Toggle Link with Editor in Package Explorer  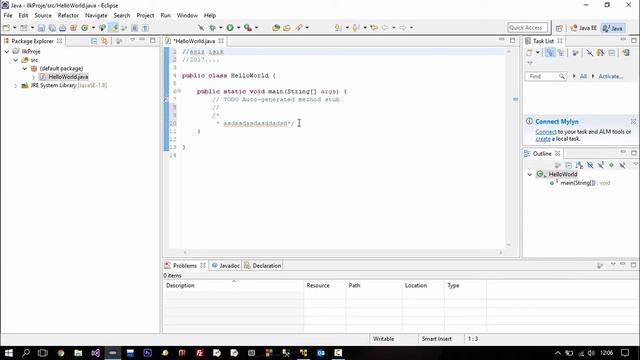pyautogui.click(x=104, y=41)
